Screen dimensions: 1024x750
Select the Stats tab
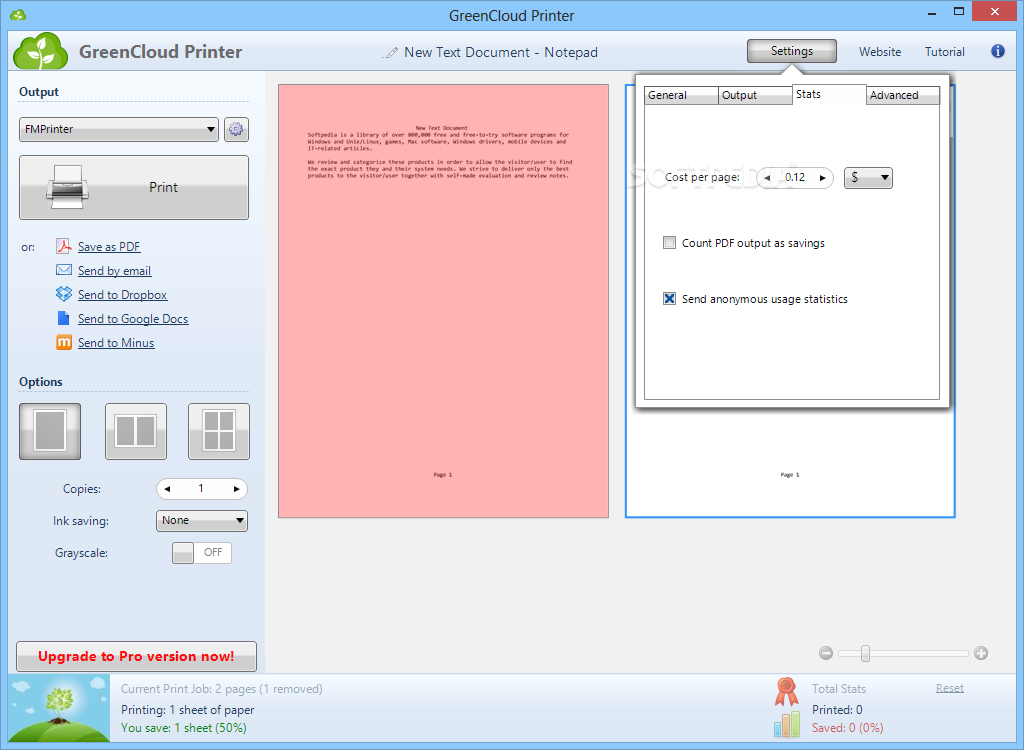[x=829, y=94]
